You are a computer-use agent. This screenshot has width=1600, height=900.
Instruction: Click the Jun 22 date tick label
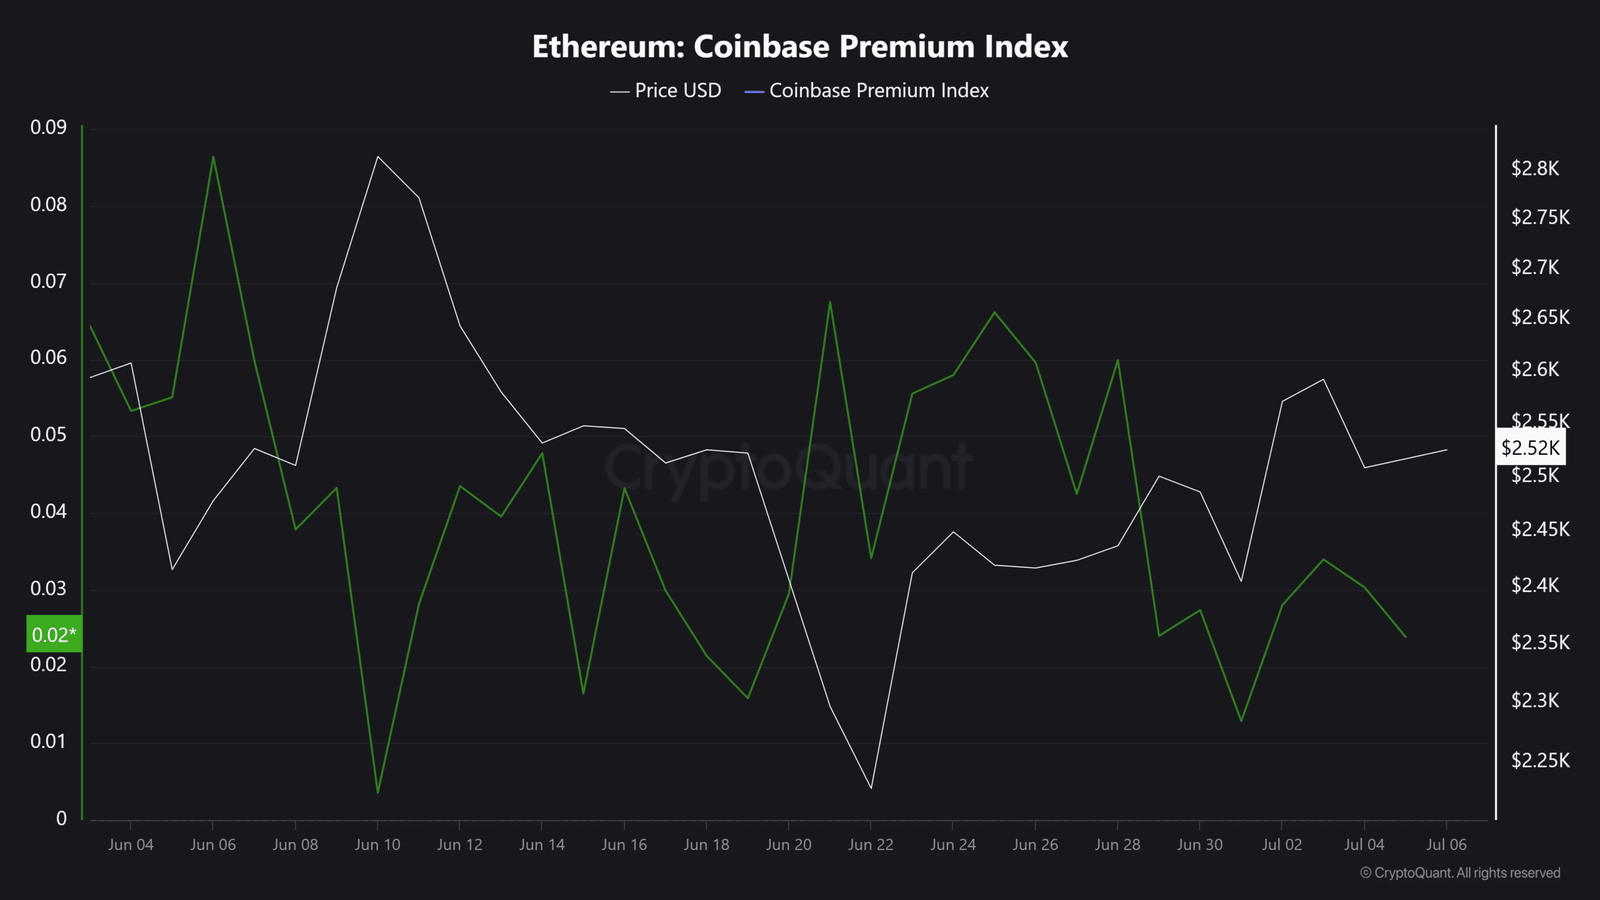pyautogui.click(x=871, y=845)
